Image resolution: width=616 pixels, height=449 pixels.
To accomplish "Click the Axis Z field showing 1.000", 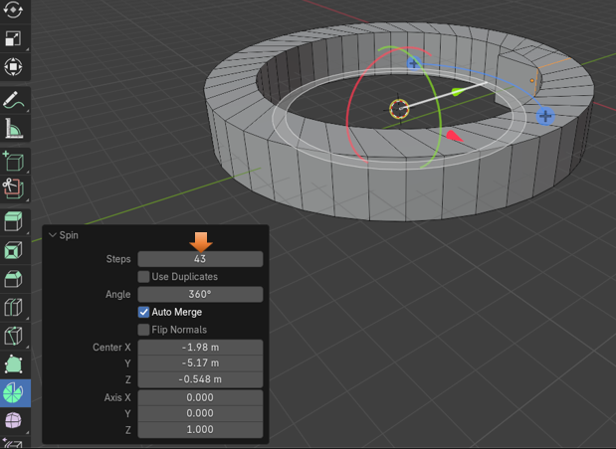I will [200, 430].
